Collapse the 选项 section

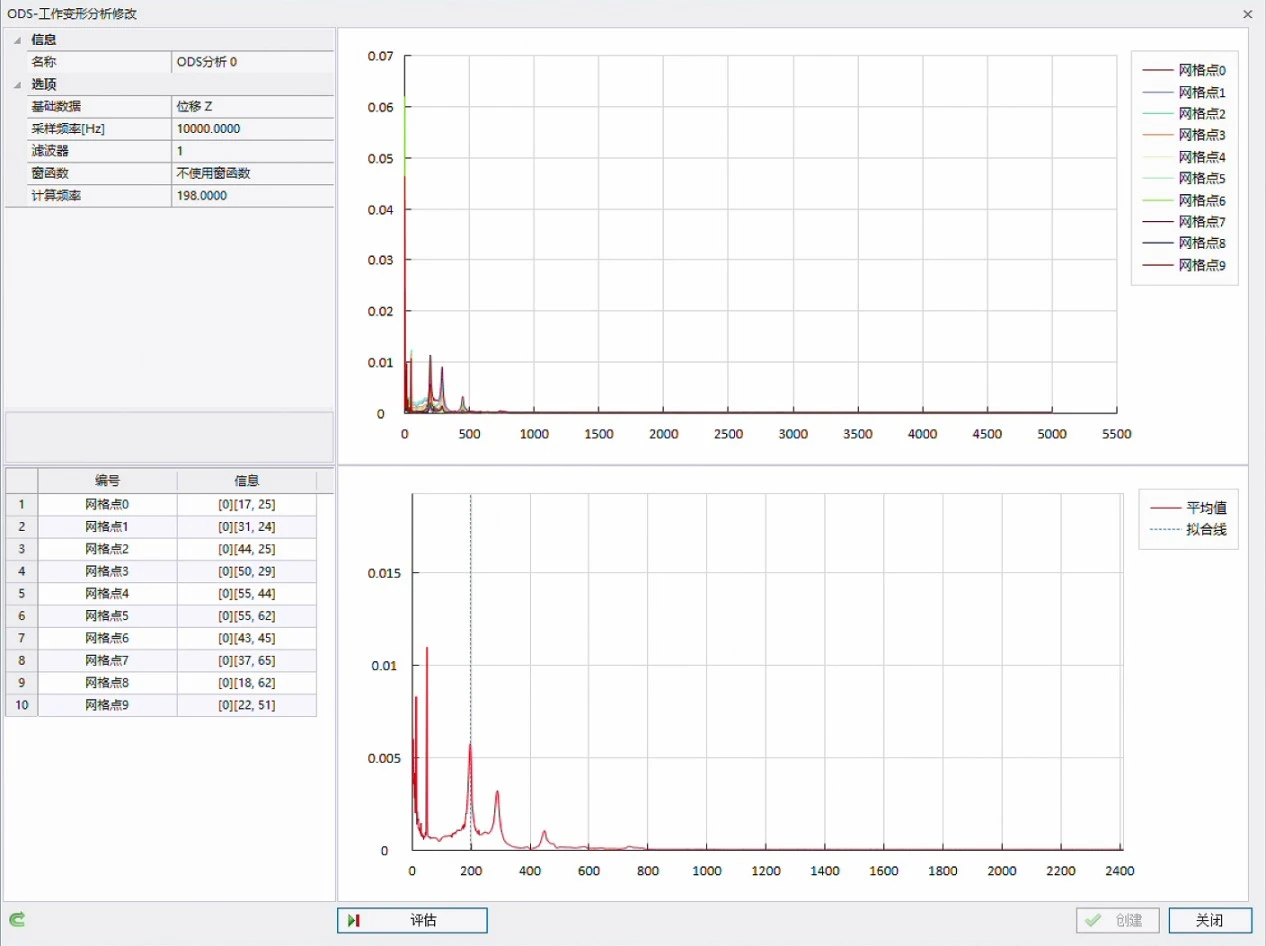pyautogui.click(x=17, y=85)
